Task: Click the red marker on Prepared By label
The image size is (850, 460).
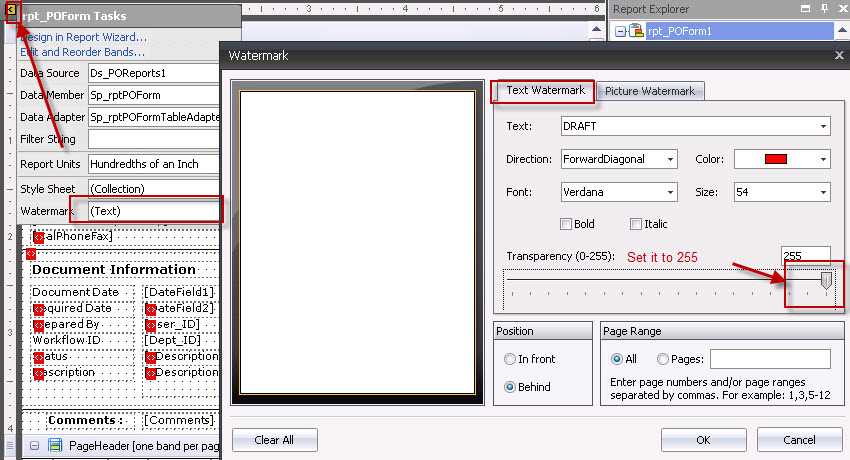Action: click(x=38, y=325)
